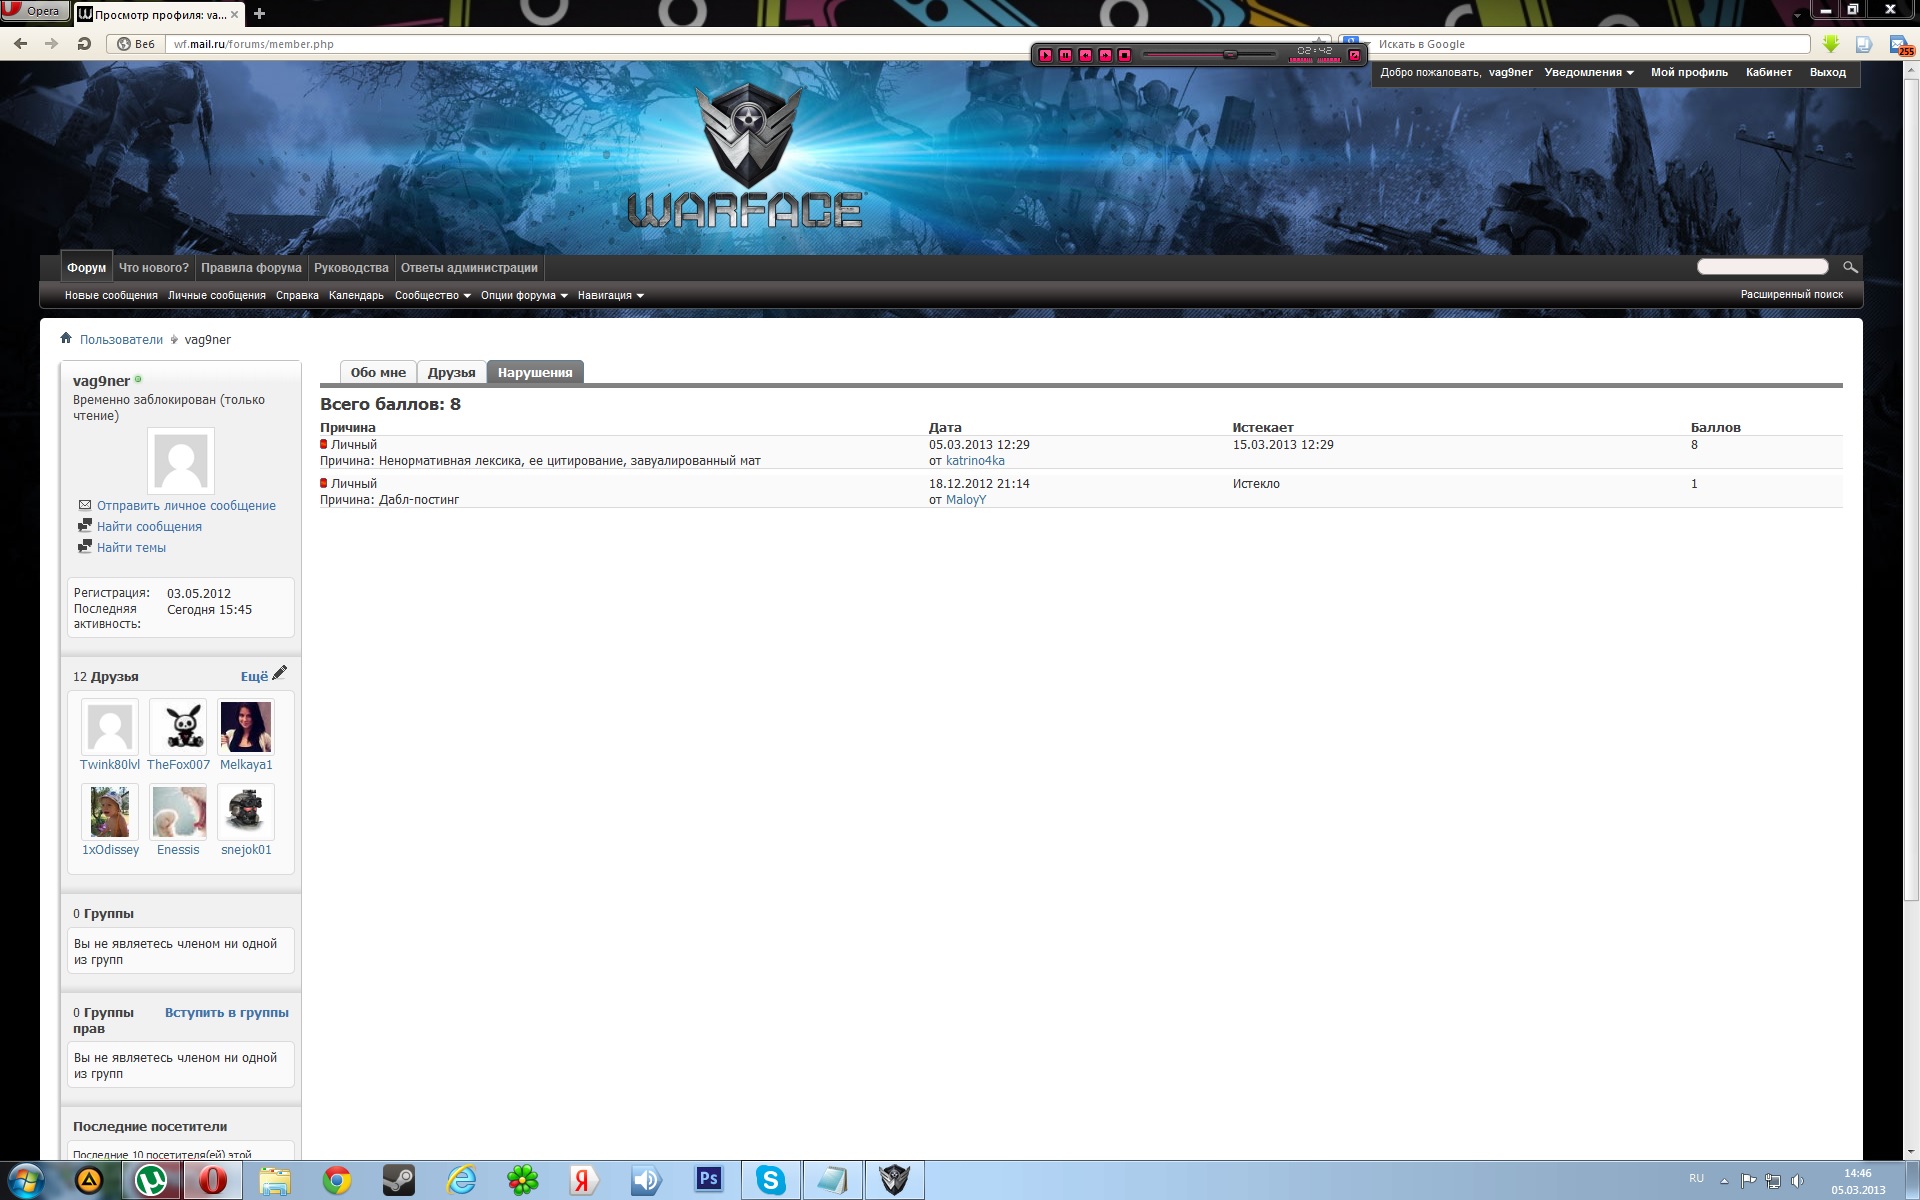Image resolution: width=1920 pixels, height=1200 pixels.
Task: Expand the Навигация dropdown
Action: [610, 295]
